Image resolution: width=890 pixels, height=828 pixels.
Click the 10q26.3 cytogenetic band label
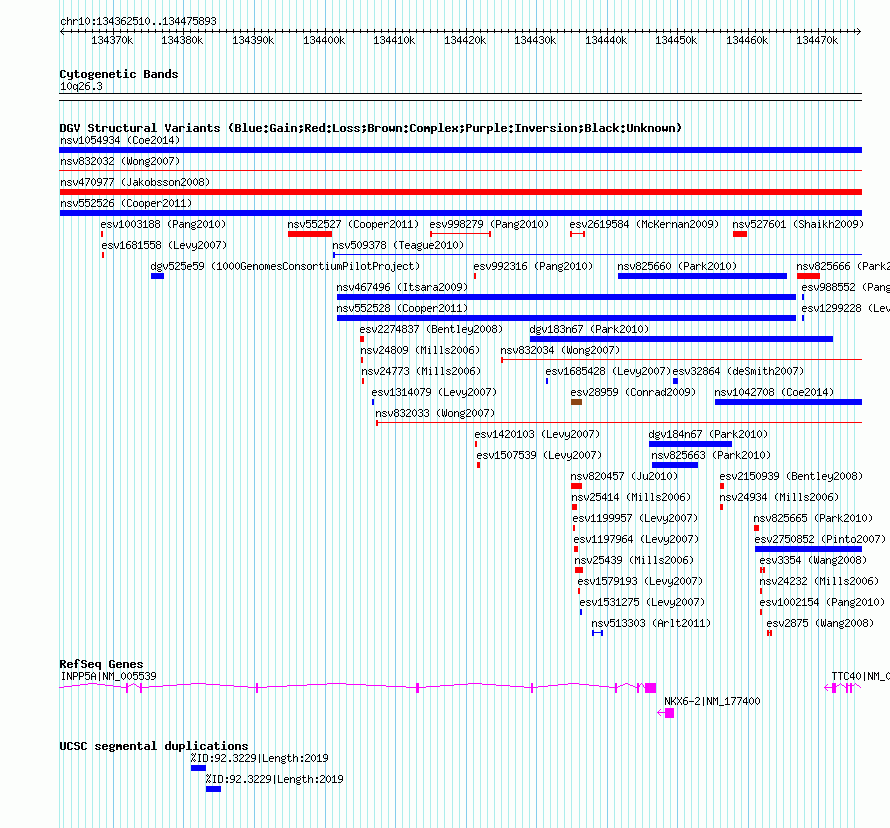pyautogui.click(x=81, y=86)
